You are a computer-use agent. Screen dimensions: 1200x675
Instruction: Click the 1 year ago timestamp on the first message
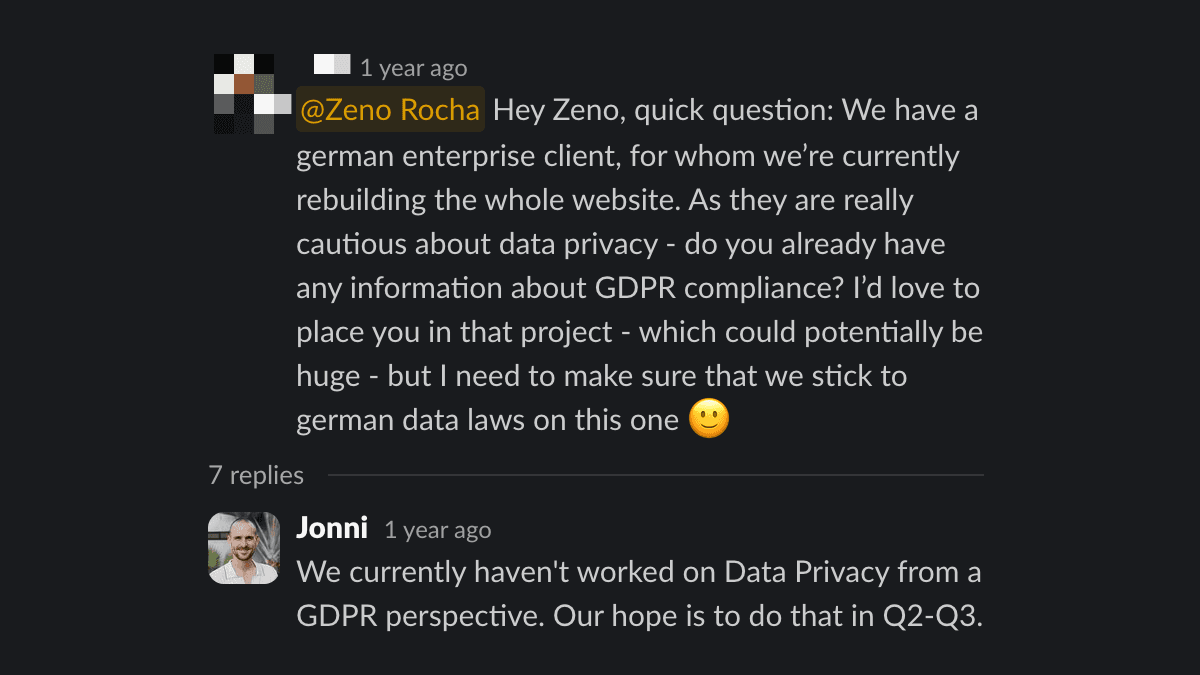pyautogui.click(x=412, y=68)
